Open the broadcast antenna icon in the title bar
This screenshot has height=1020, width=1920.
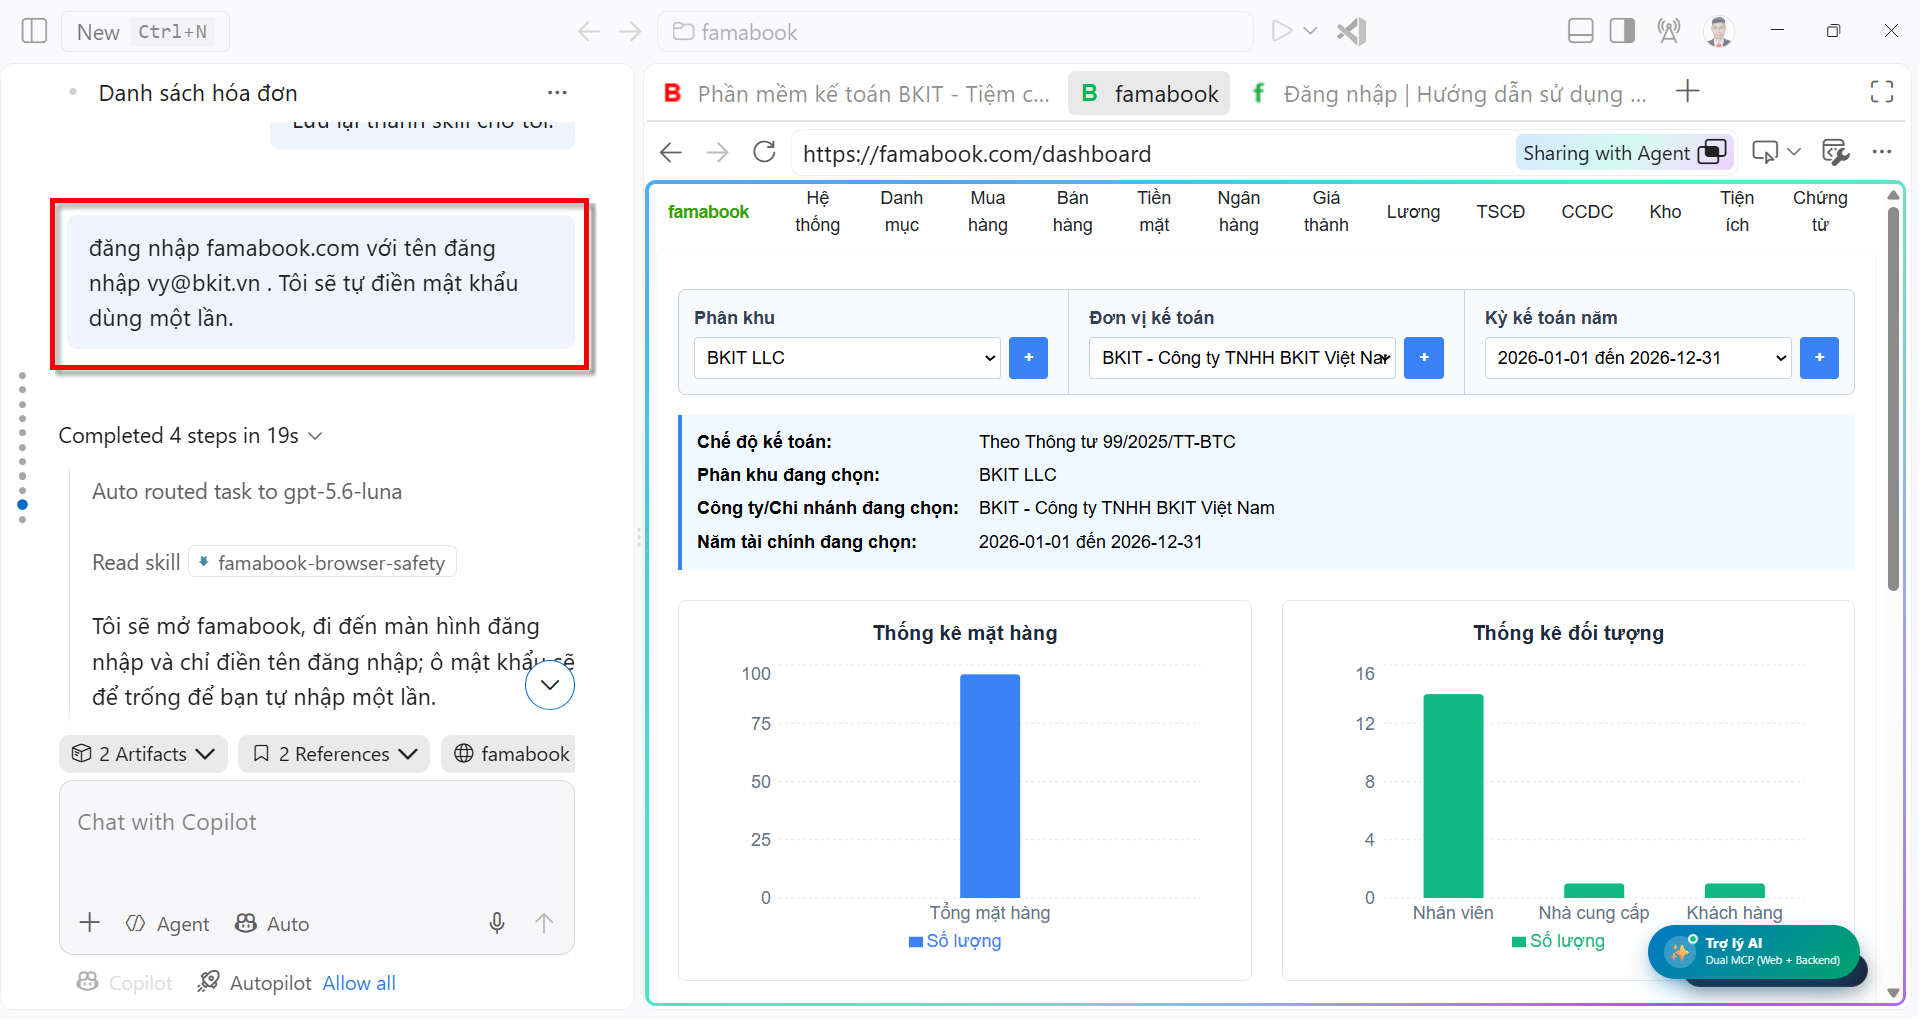(x=1668, y=31)
